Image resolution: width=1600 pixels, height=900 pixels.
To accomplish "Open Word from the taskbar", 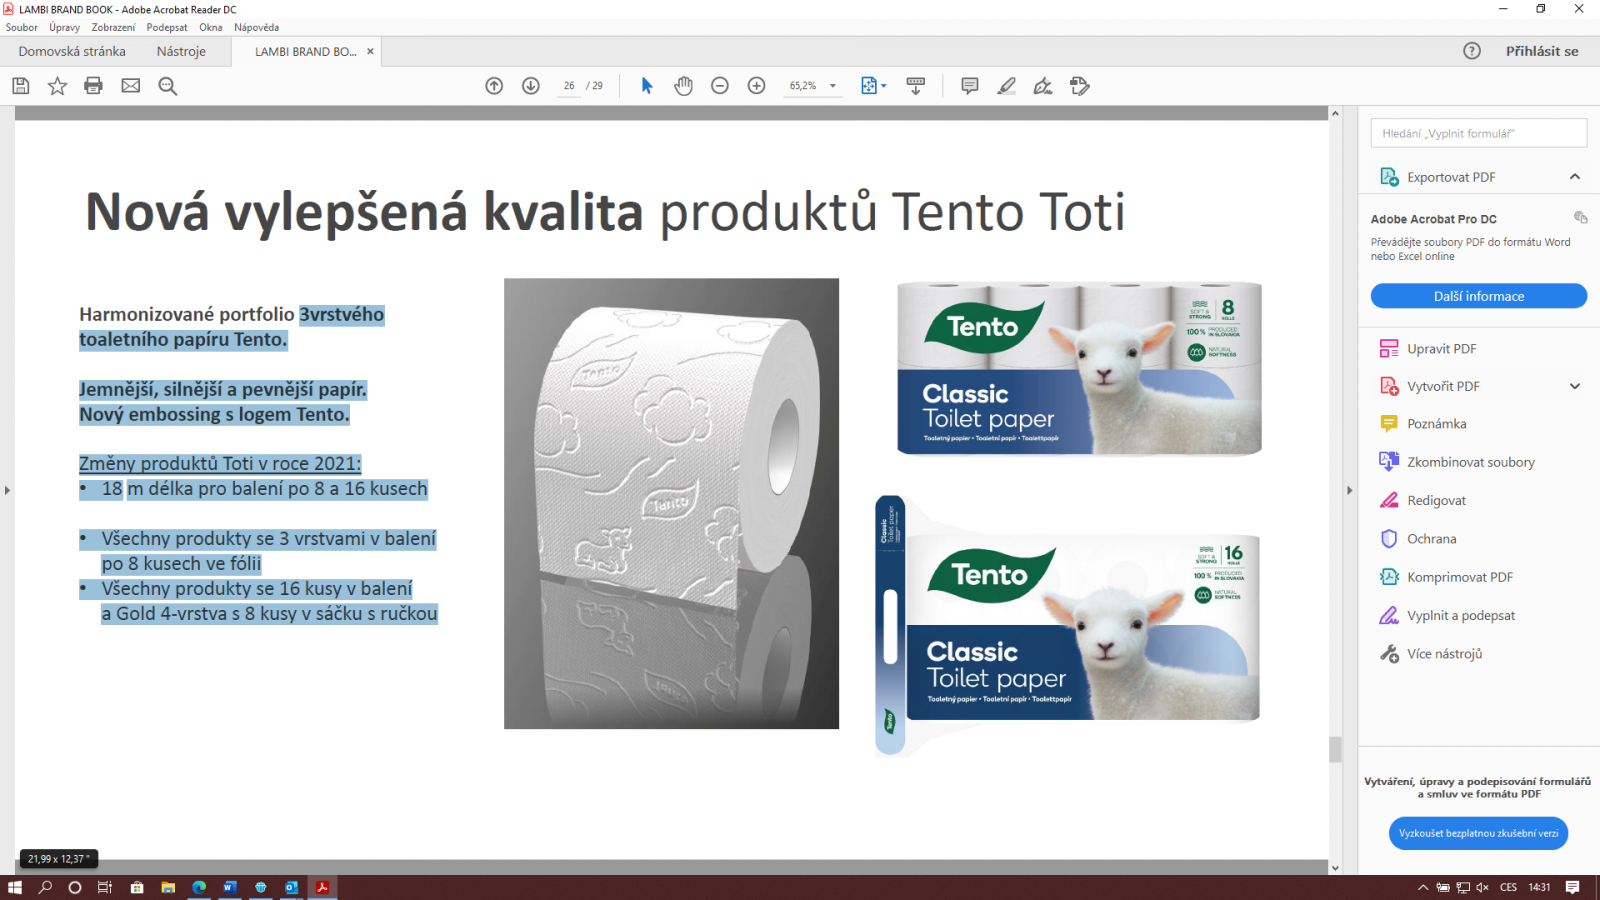I will [x=230, y=887].
